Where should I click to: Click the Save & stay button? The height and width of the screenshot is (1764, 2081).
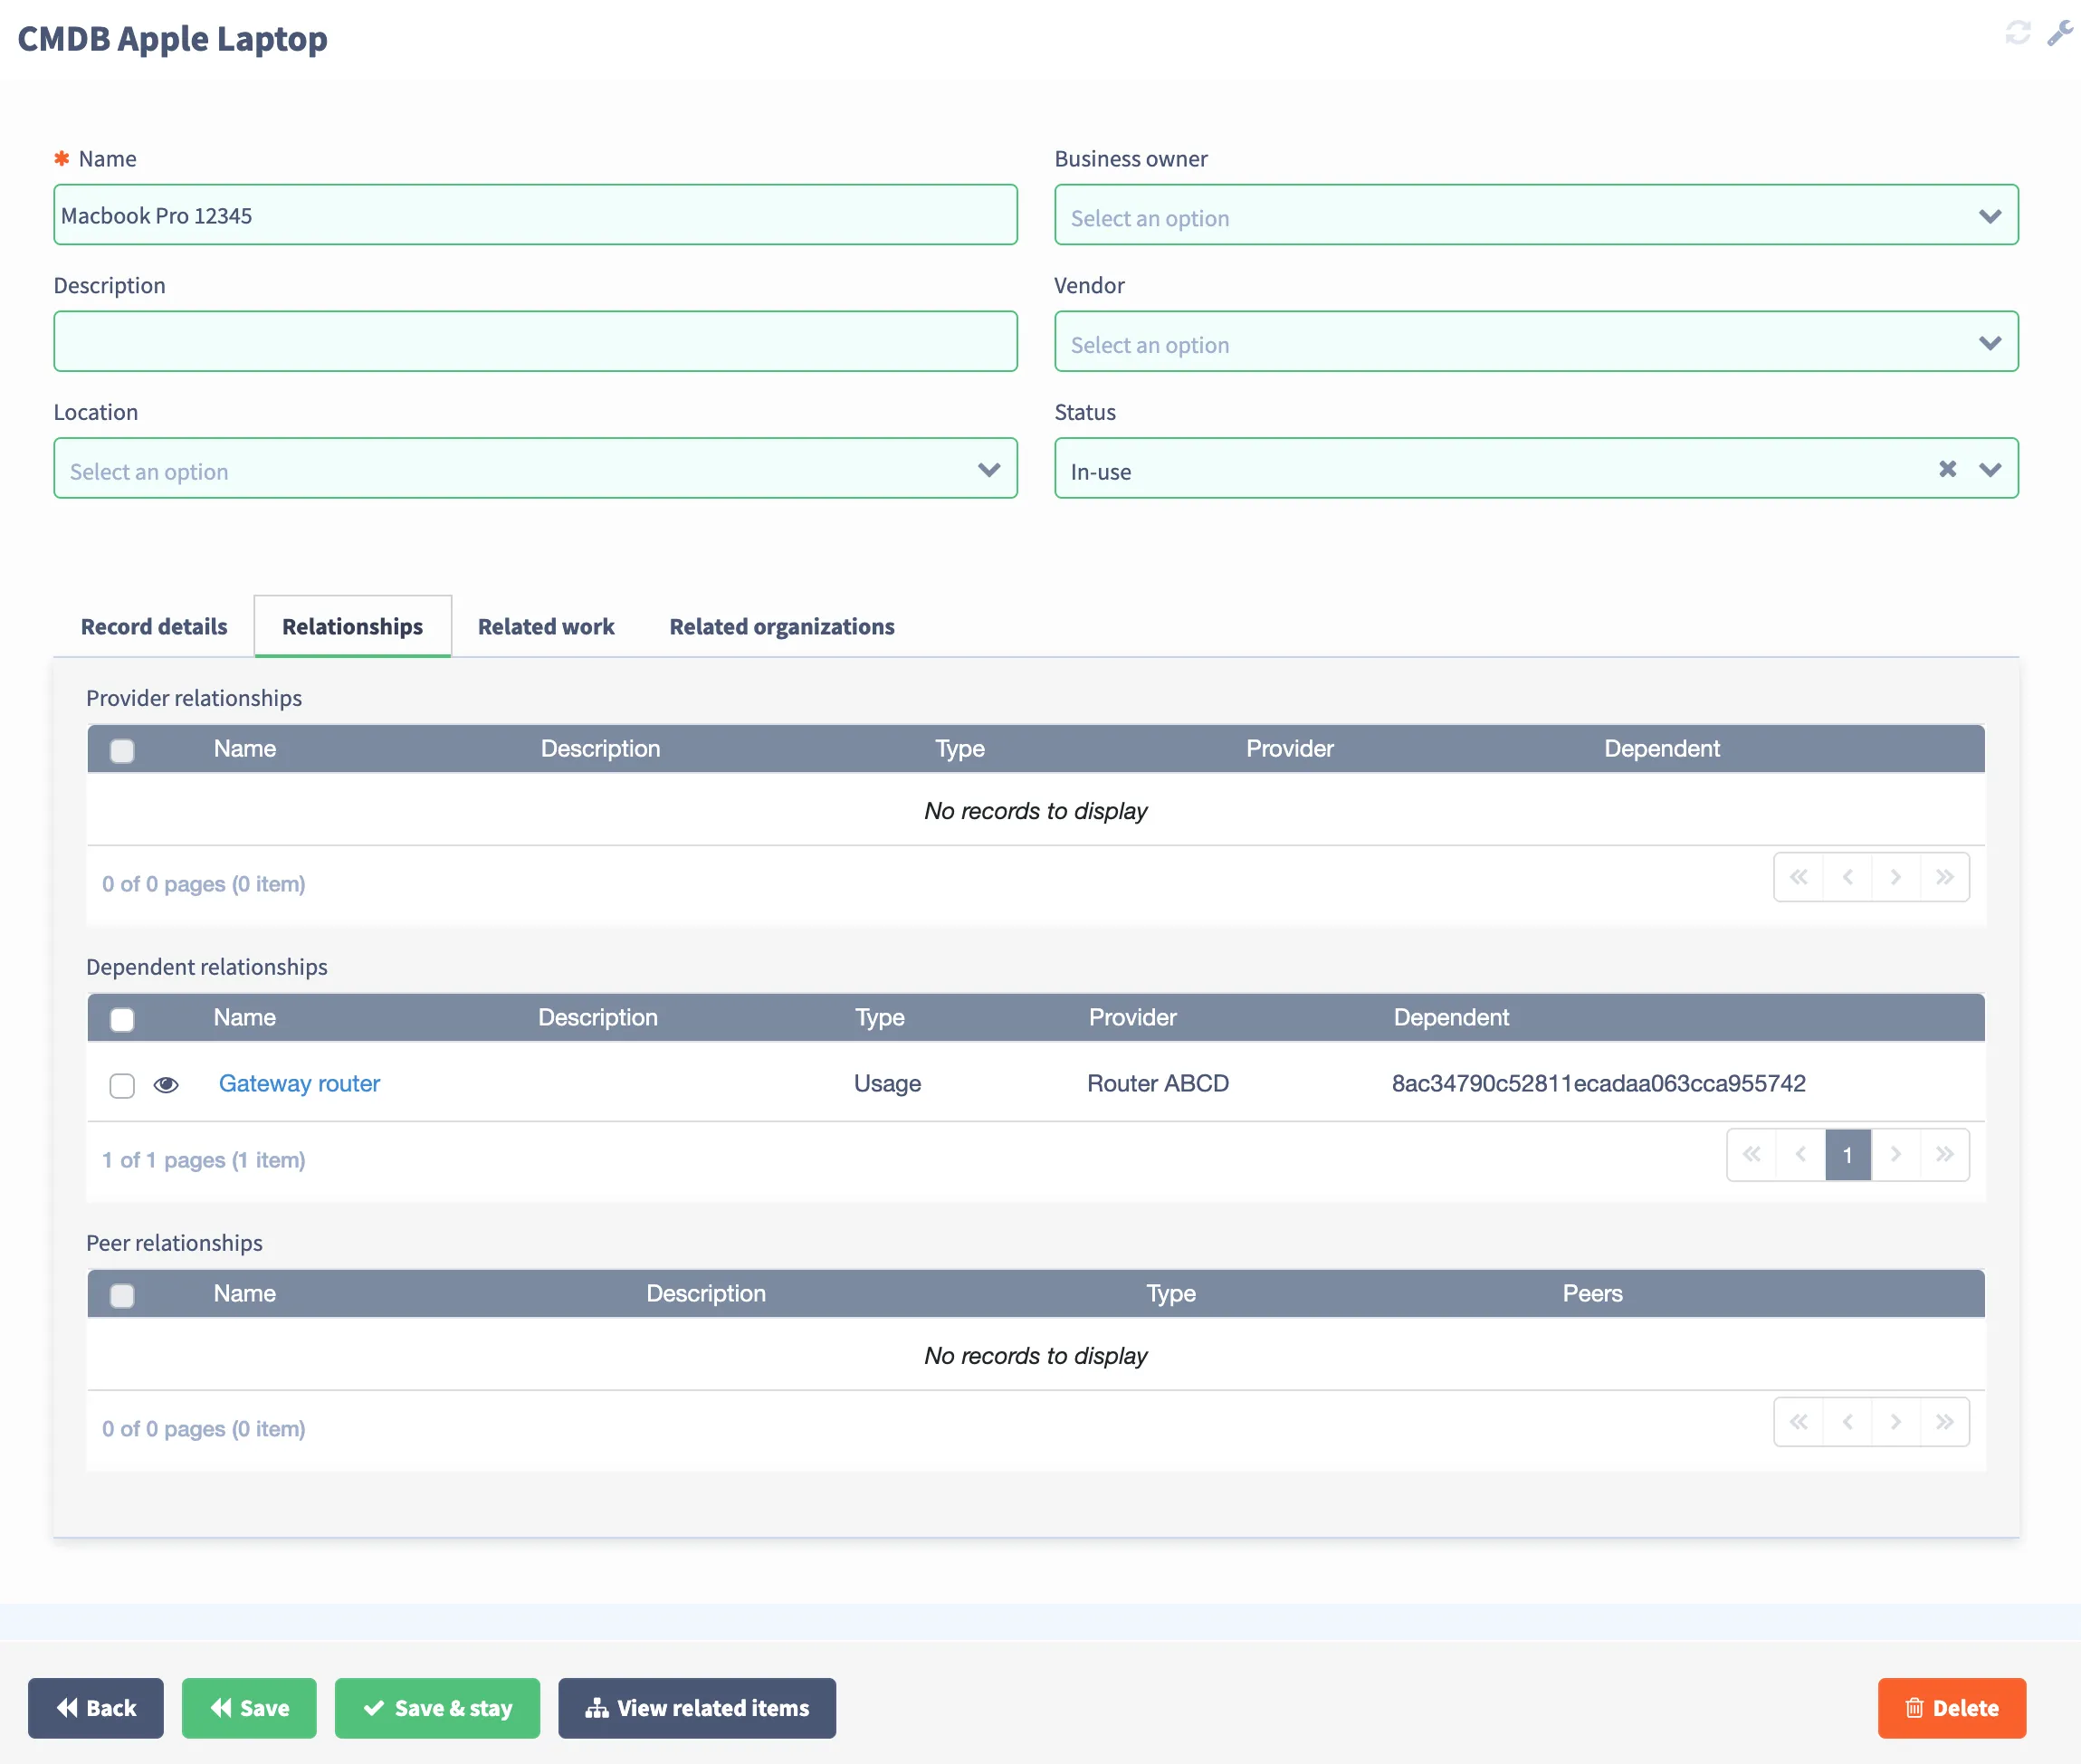point(437,1708)
